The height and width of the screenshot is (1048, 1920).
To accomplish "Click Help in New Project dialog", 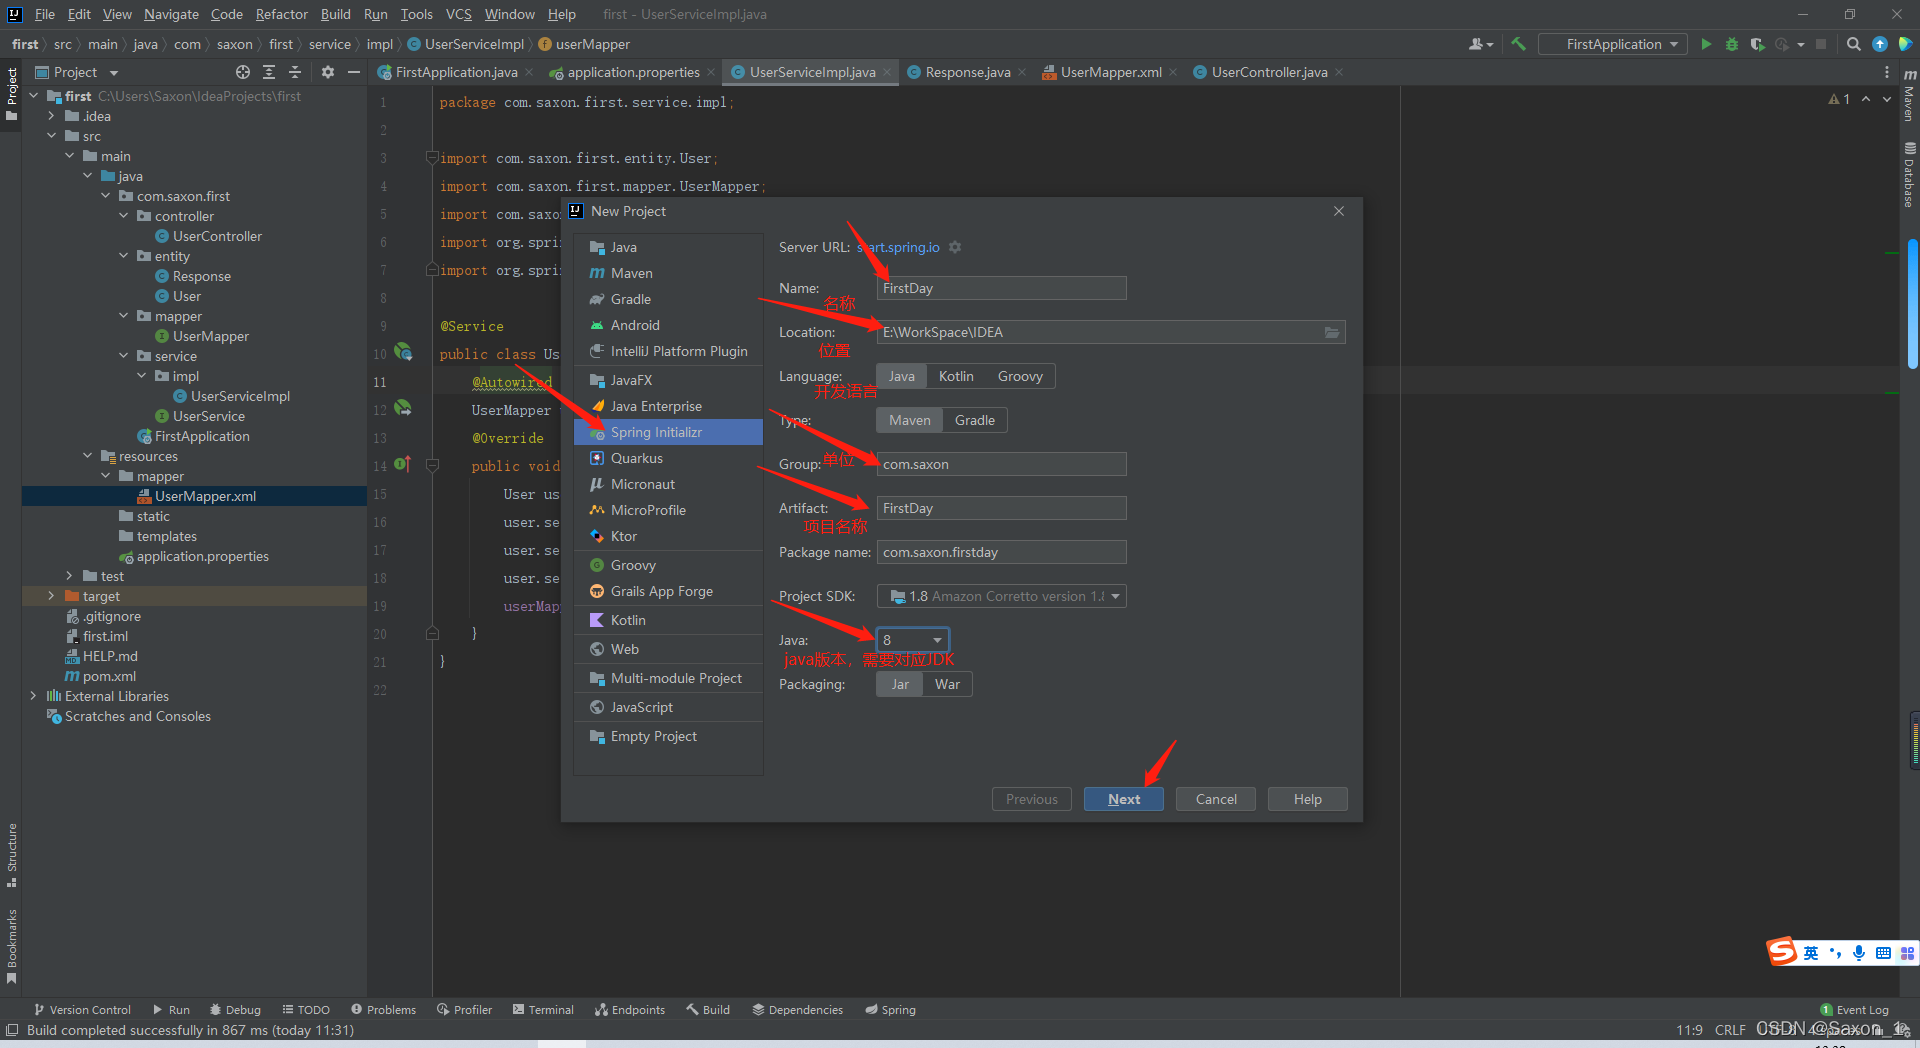I will coord(1307,799).
